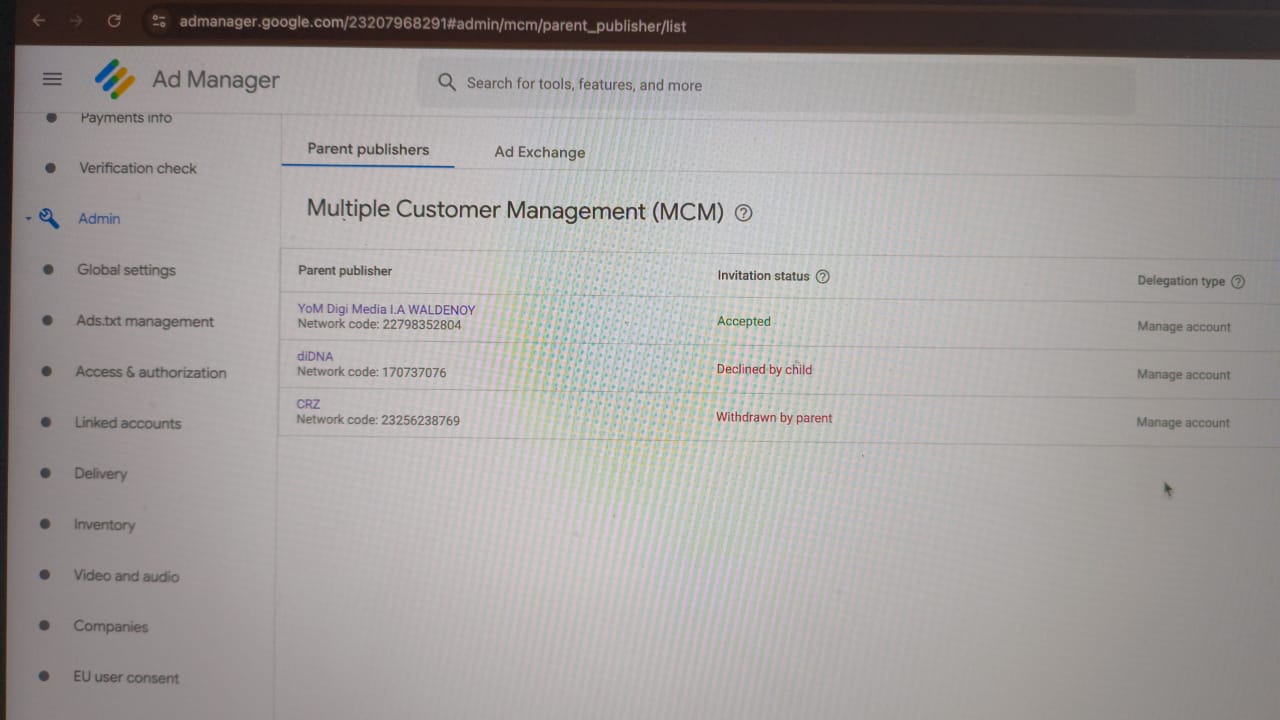Open Ads.txt management in sidebar
The width and height of the screenshot is (1280, 720).
point(145,321)
